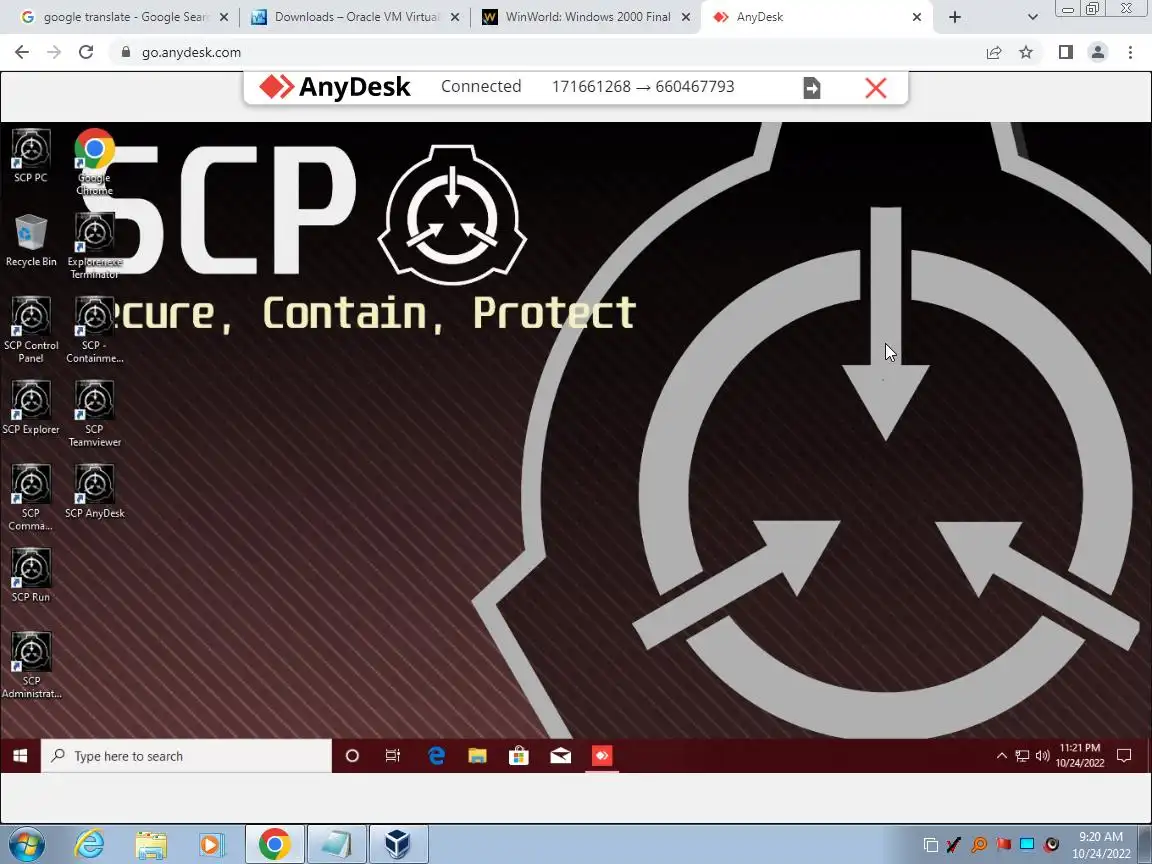Screen dimensions: 1152x864
Task: Open AnyDesk file transfer icon
Action: [812, 88]
